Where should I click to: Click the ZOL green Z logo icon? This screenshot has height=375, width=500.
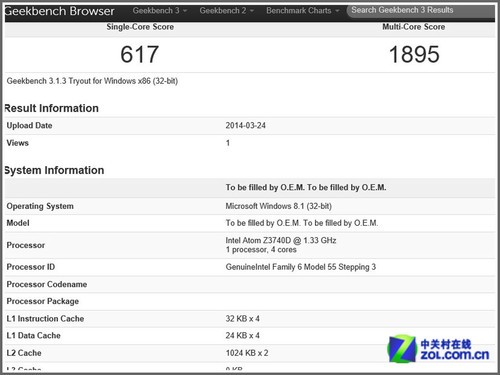(x=403, y=349)
